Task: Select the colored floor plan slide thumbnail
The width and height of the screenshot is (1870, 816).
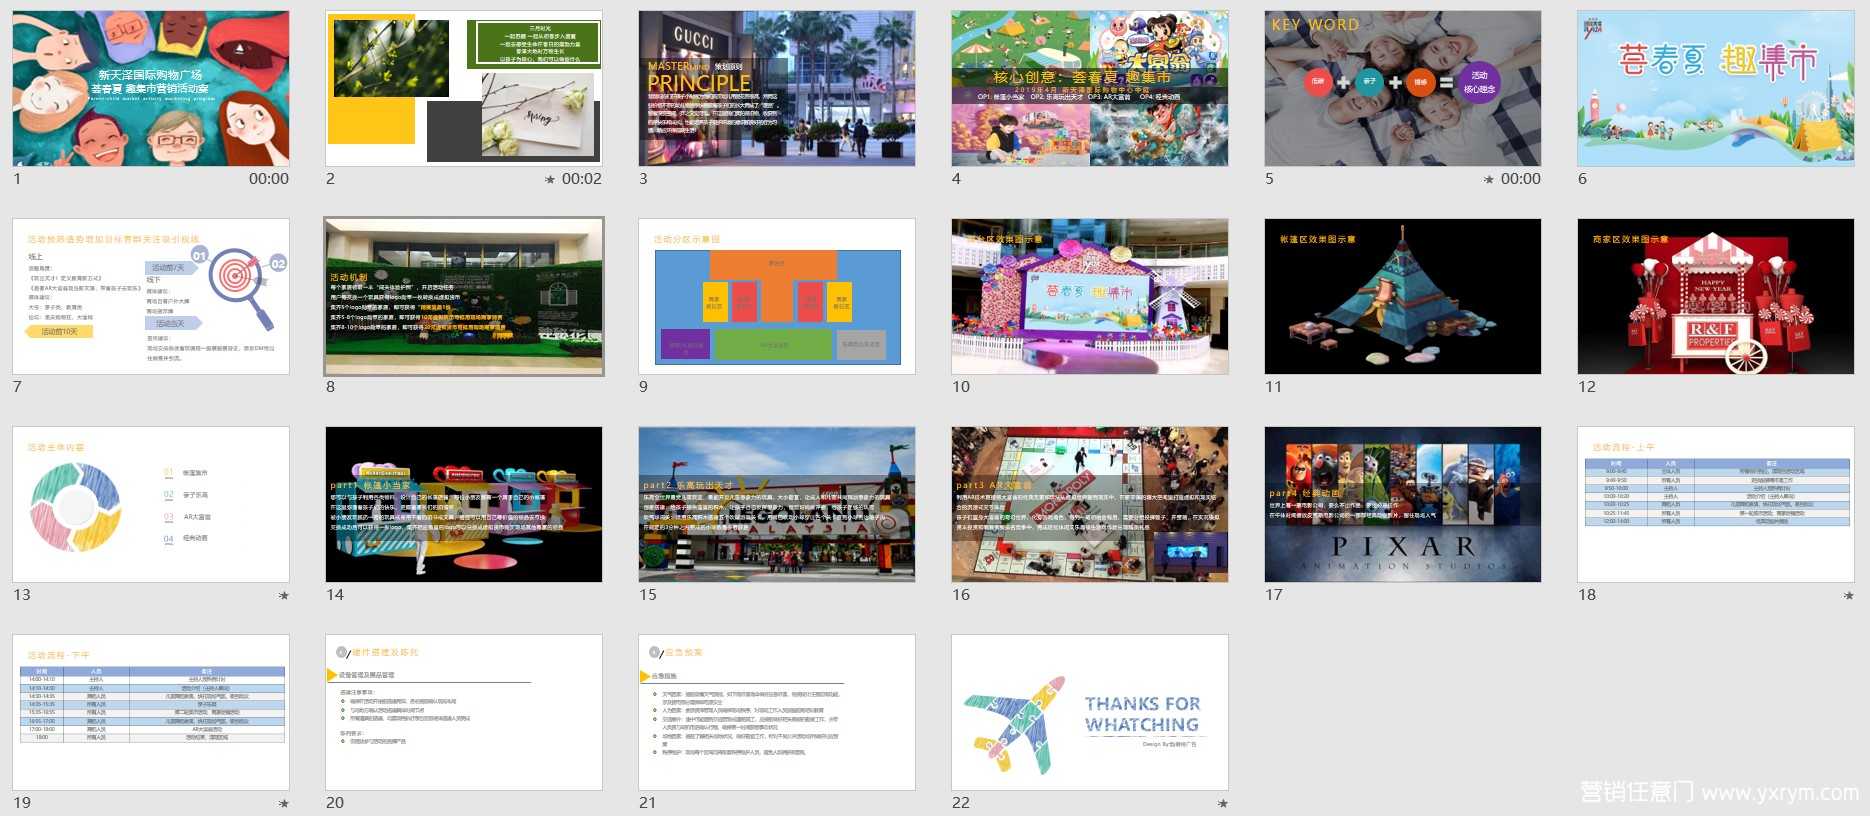Action: (x=777, y=296)
